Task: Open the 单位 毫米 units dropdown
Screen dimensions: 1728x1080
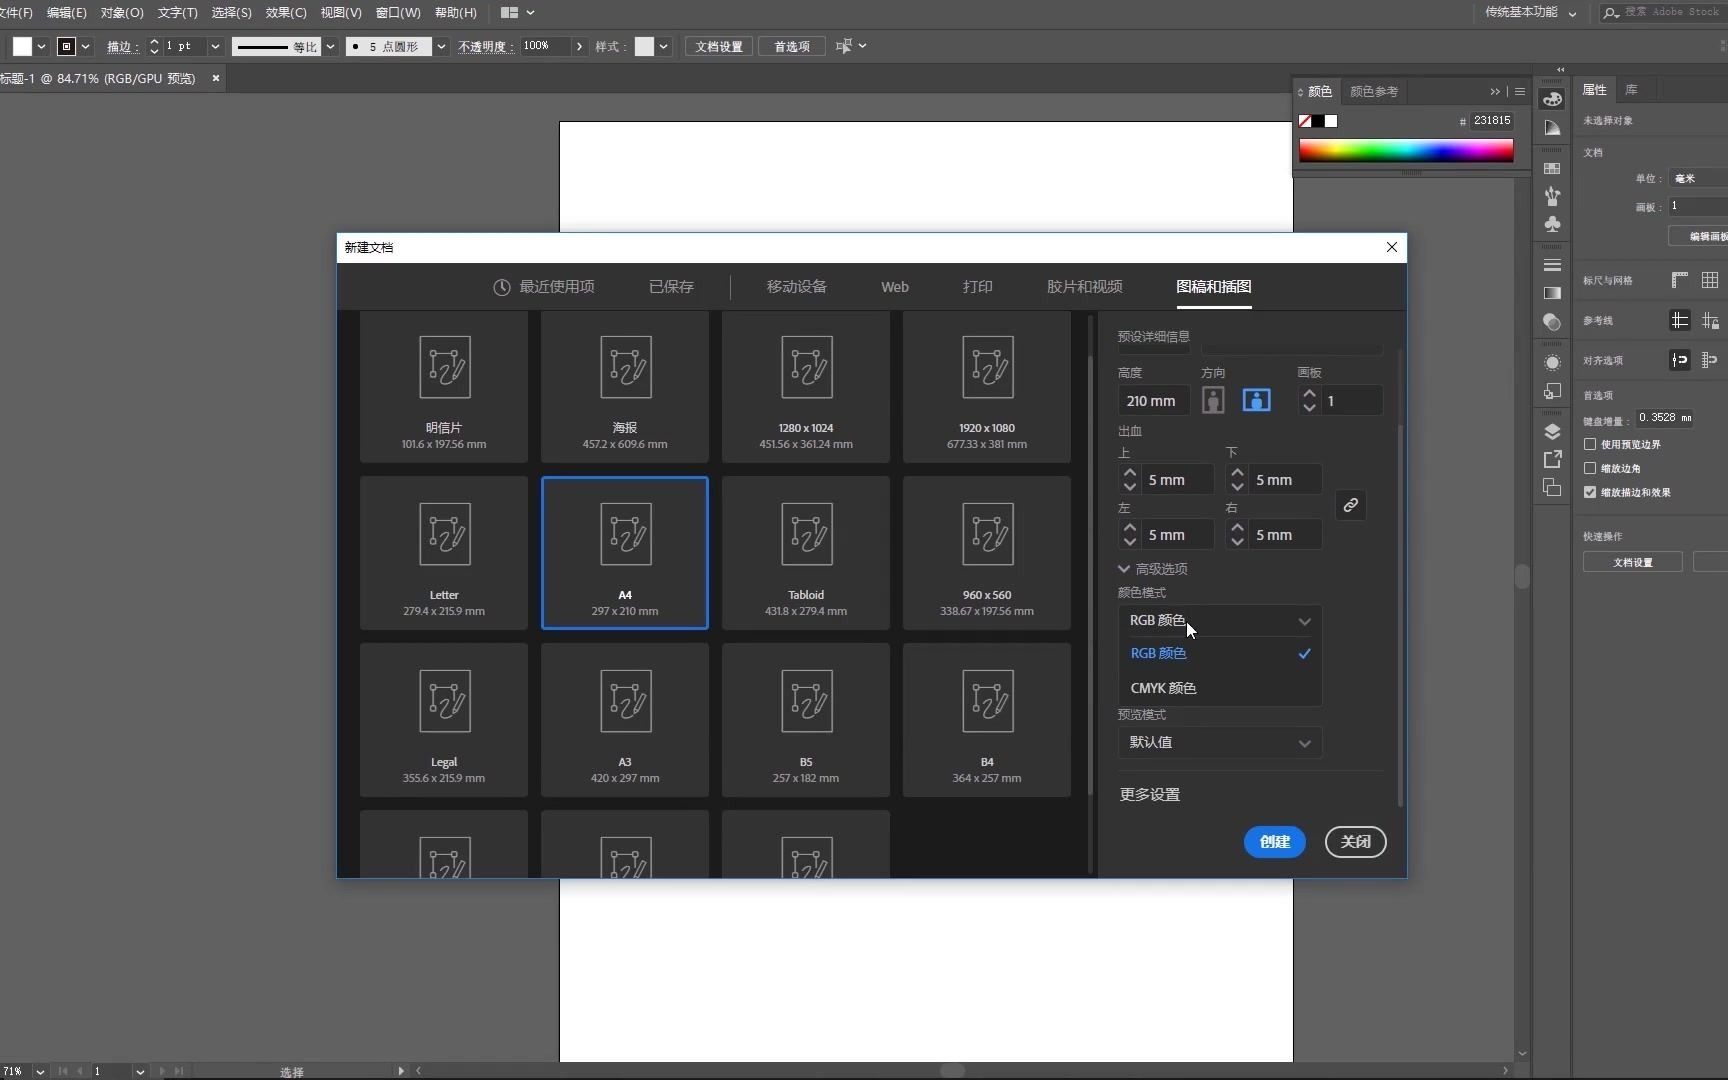Action: [x=1699, y=178]
